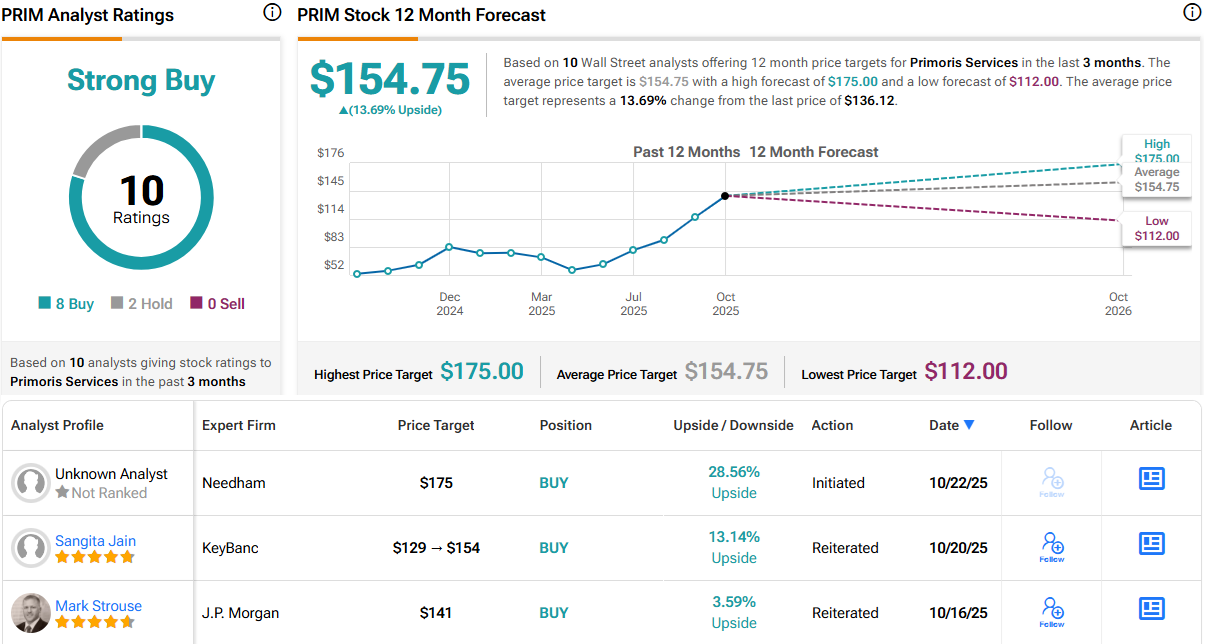Click info icon beside 12 Month Forecast

tap(1191, 13)
